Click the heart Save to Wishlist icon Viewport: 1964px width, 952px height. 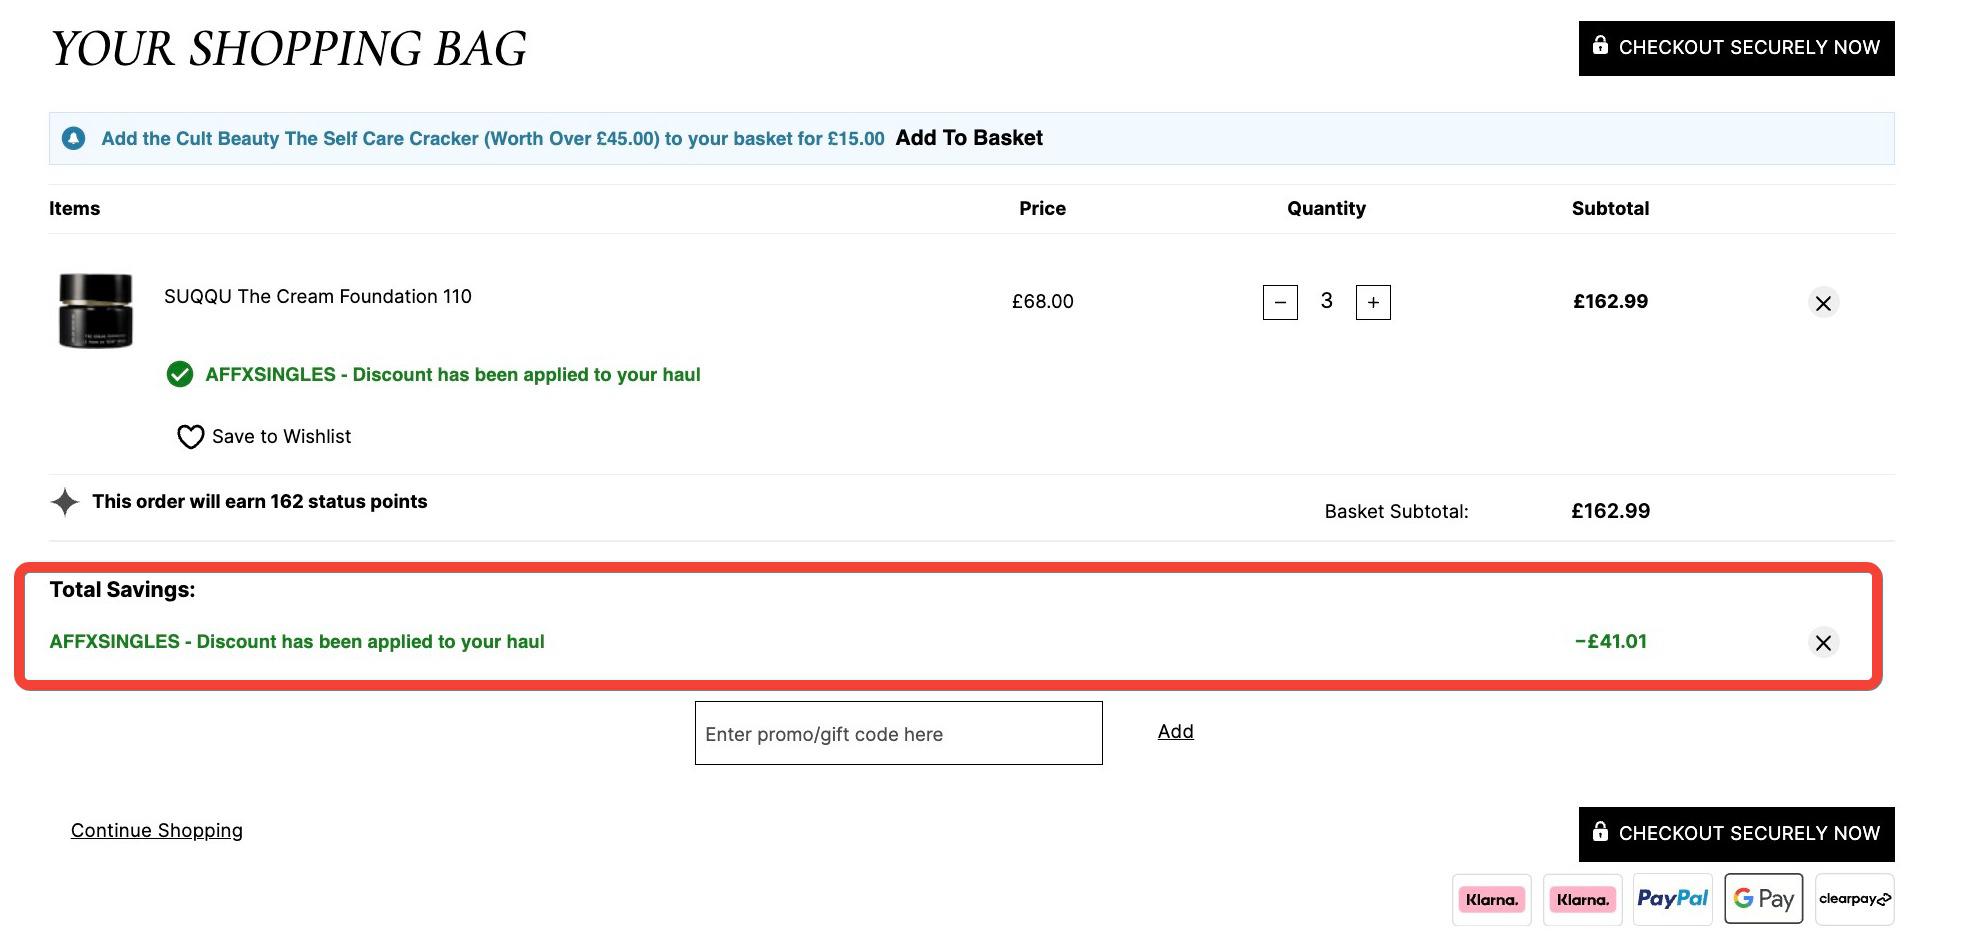point(190,437)
